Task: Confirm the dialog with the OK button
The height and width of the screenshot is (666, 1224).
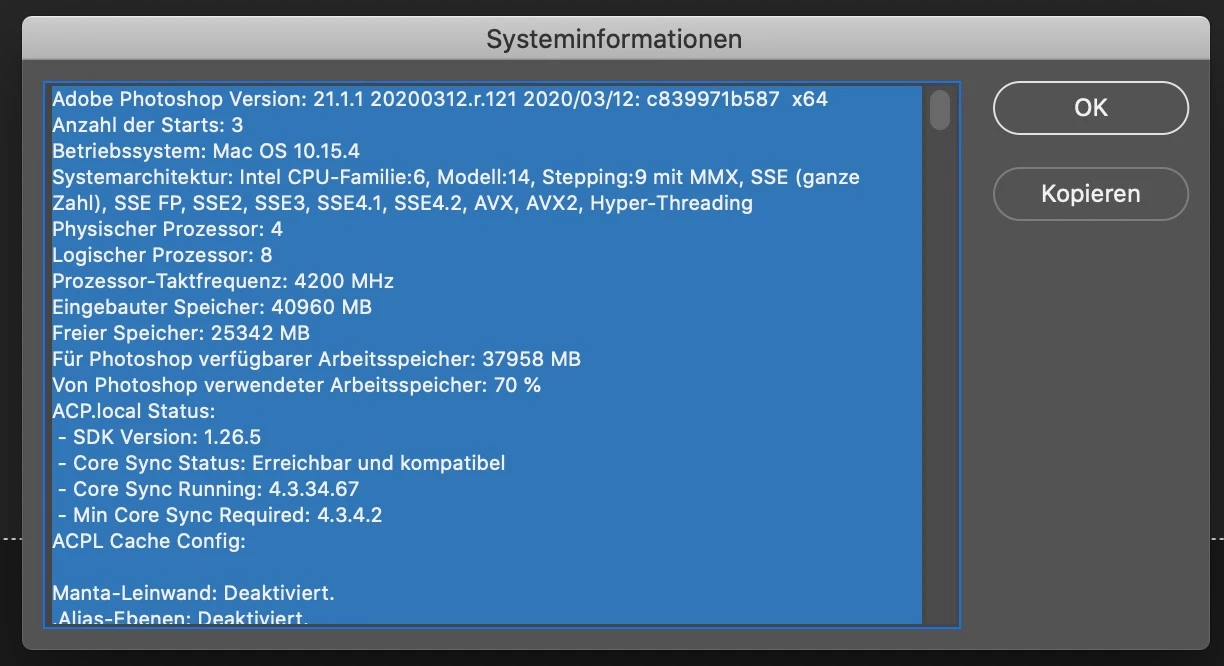Action: click(1090, 108)
